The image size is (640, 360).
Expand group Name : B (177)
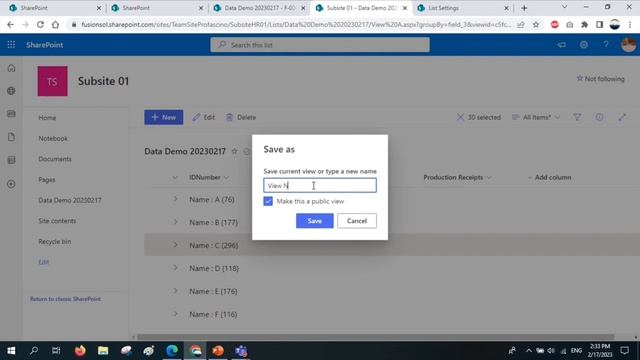[176, 222]
